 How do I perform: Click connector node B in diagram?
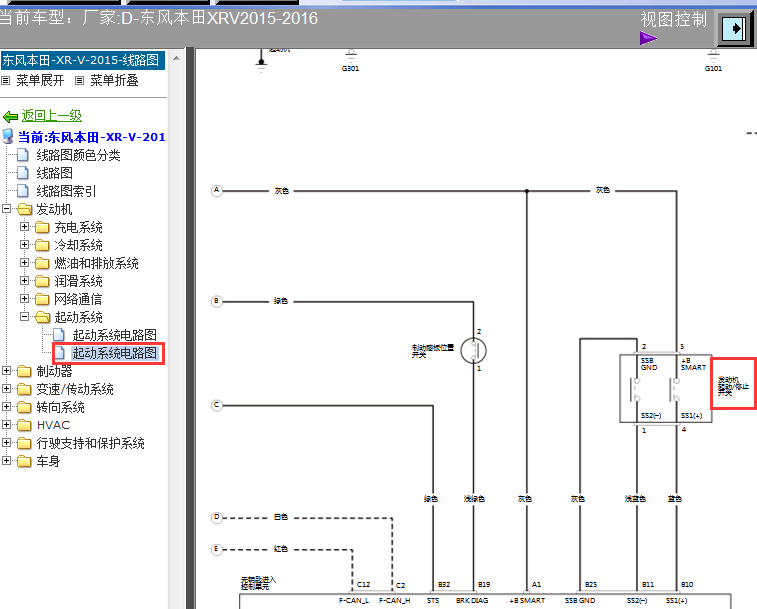(x=217, y=301)
